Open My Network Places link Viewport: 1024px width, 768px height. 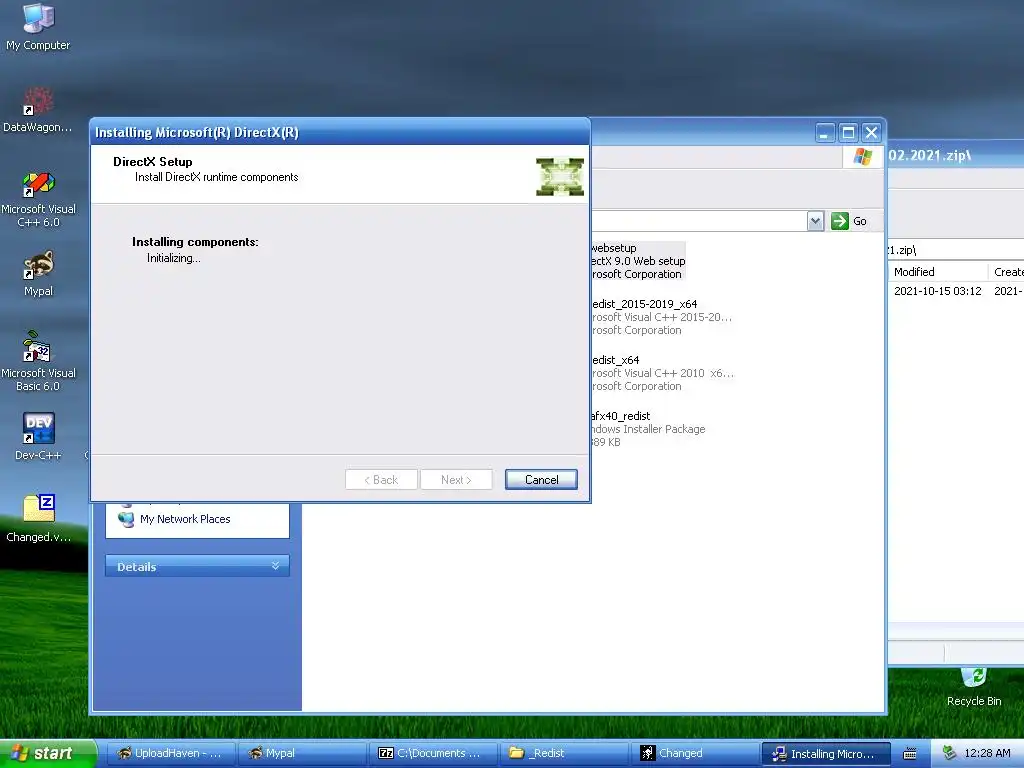pos(185,519)
